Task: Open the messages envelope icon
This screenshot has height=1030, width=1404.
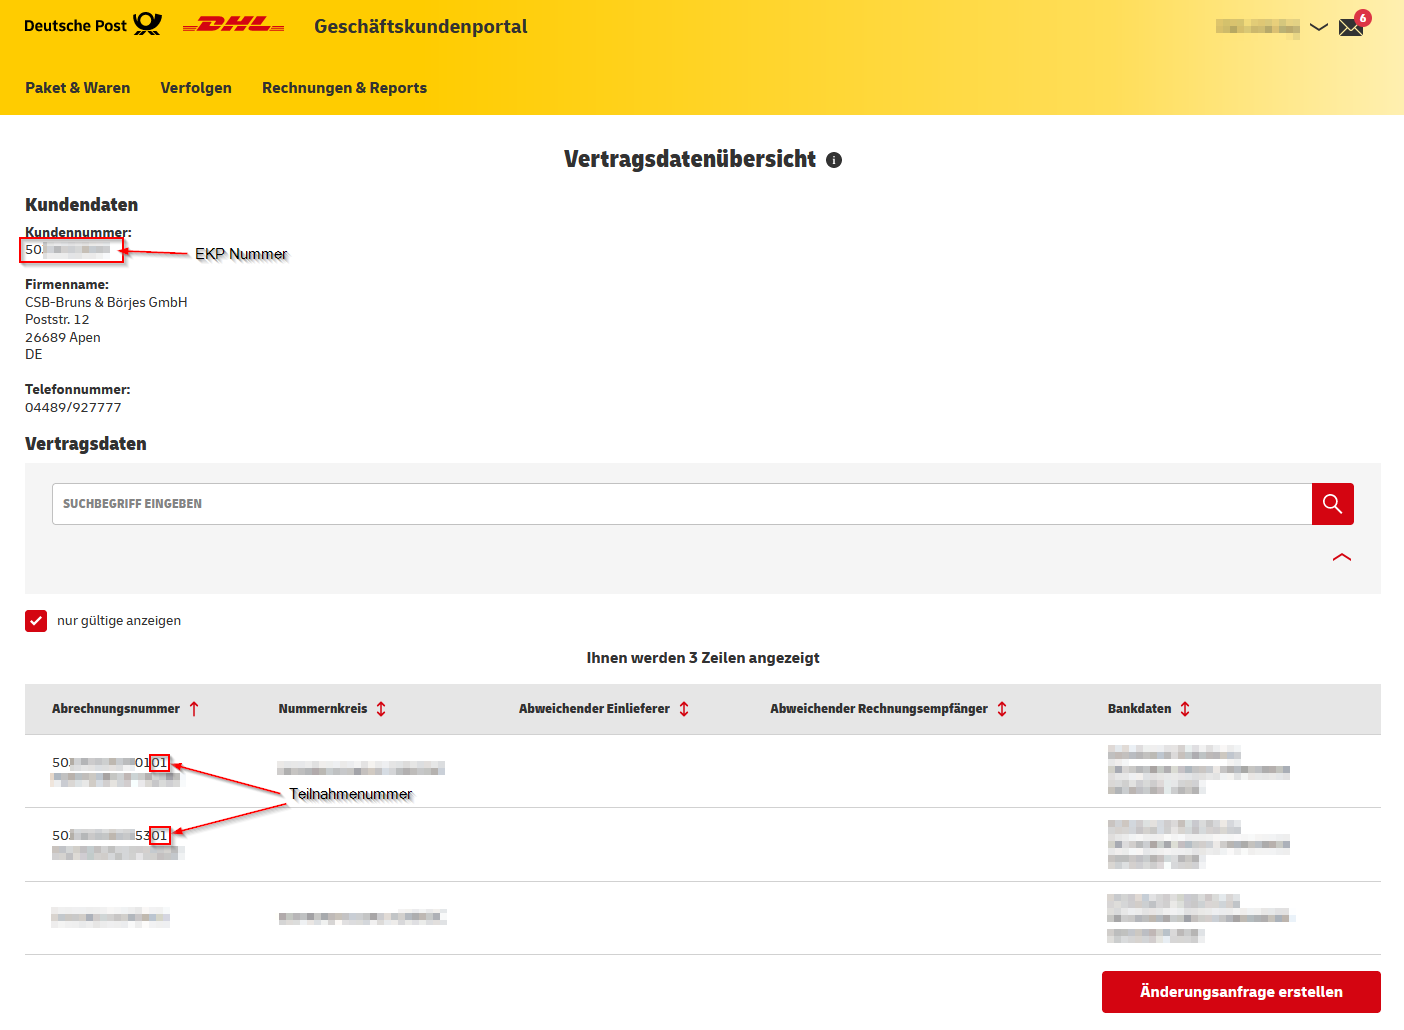Action: coord(1351,27)
